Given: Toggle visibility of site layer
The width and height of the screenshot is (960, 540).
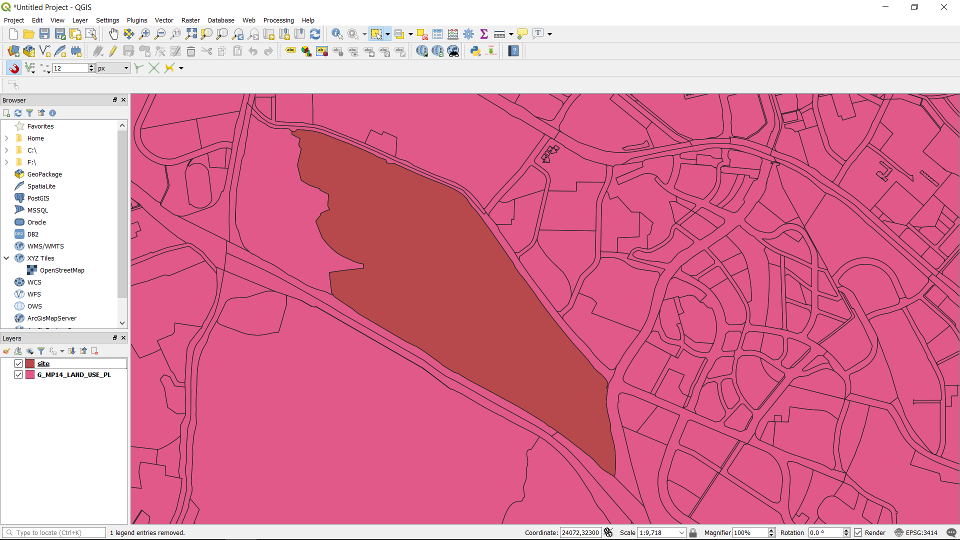Looking at the screenshot, I should tap(19, 364).
